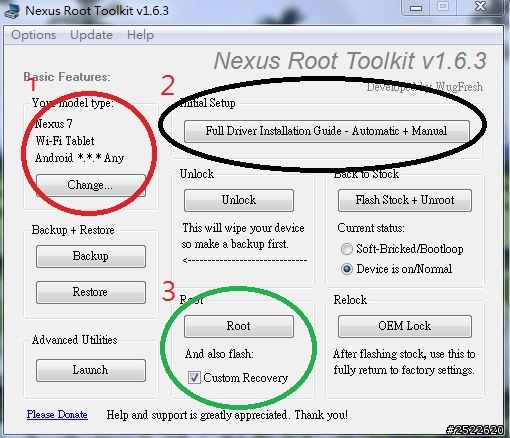Click 'After flashing stock, use this to' text

(404, 354)
